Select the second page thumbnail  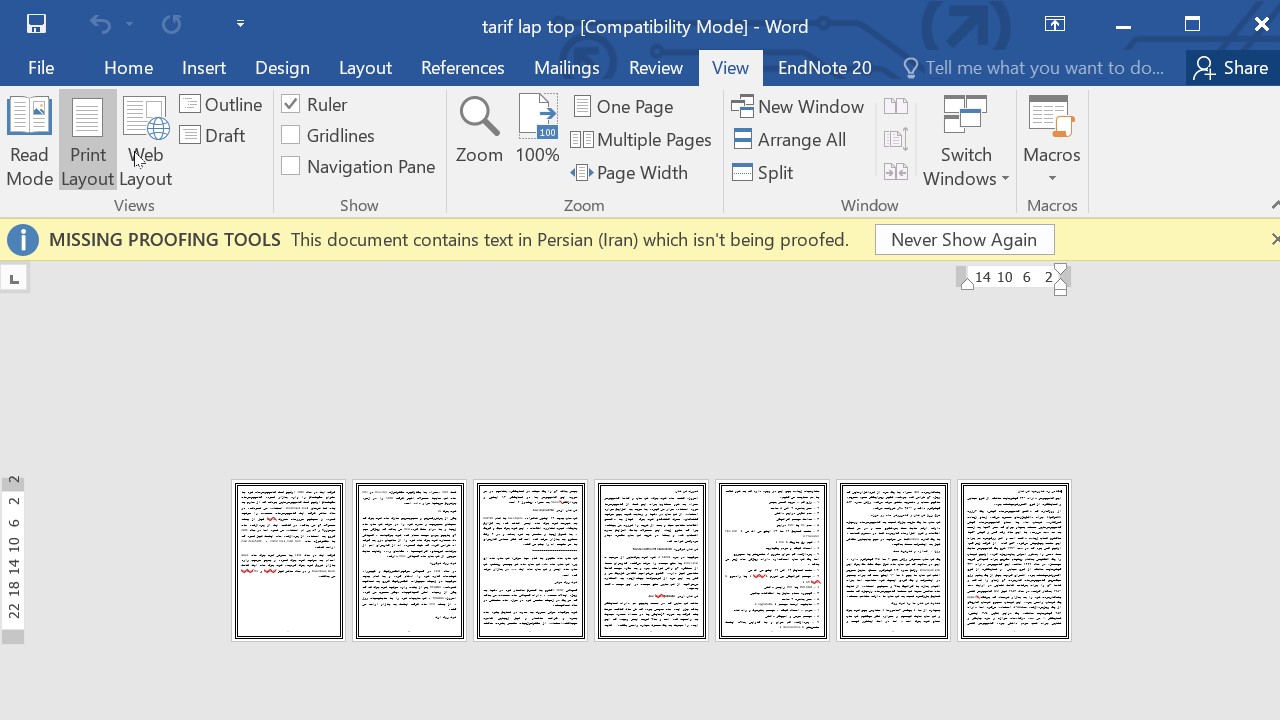[x=410, y=560]
